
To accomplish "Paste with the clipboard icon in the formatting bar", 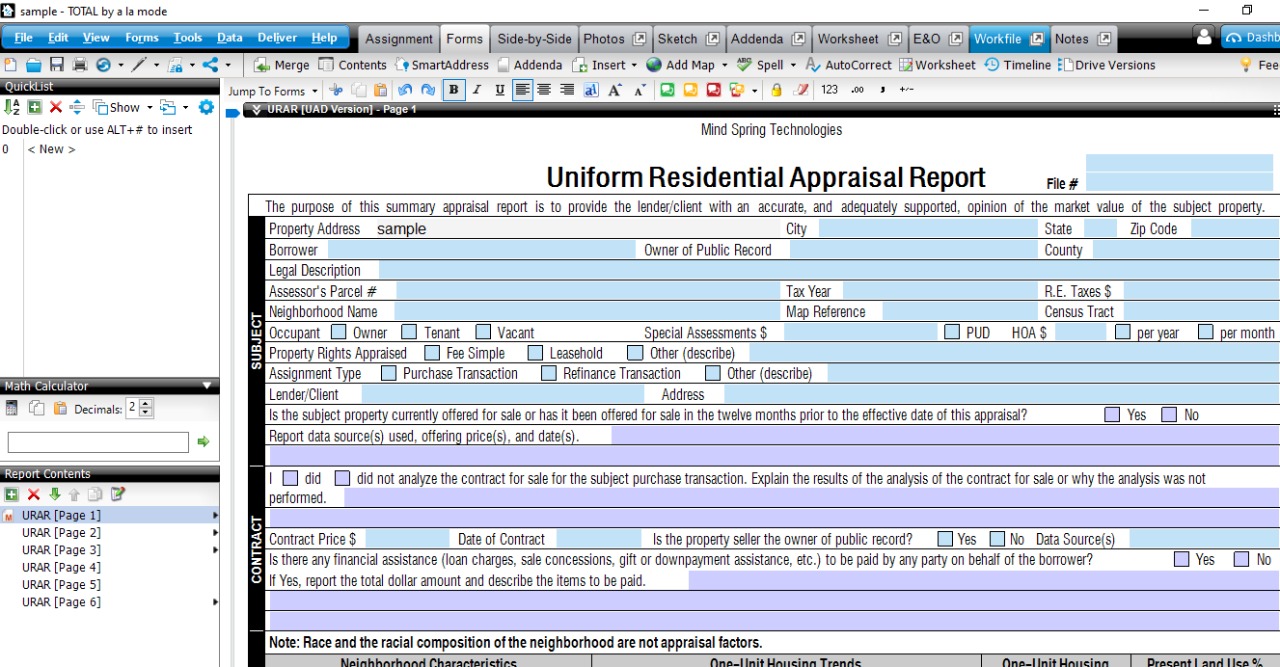I will 380,90.
